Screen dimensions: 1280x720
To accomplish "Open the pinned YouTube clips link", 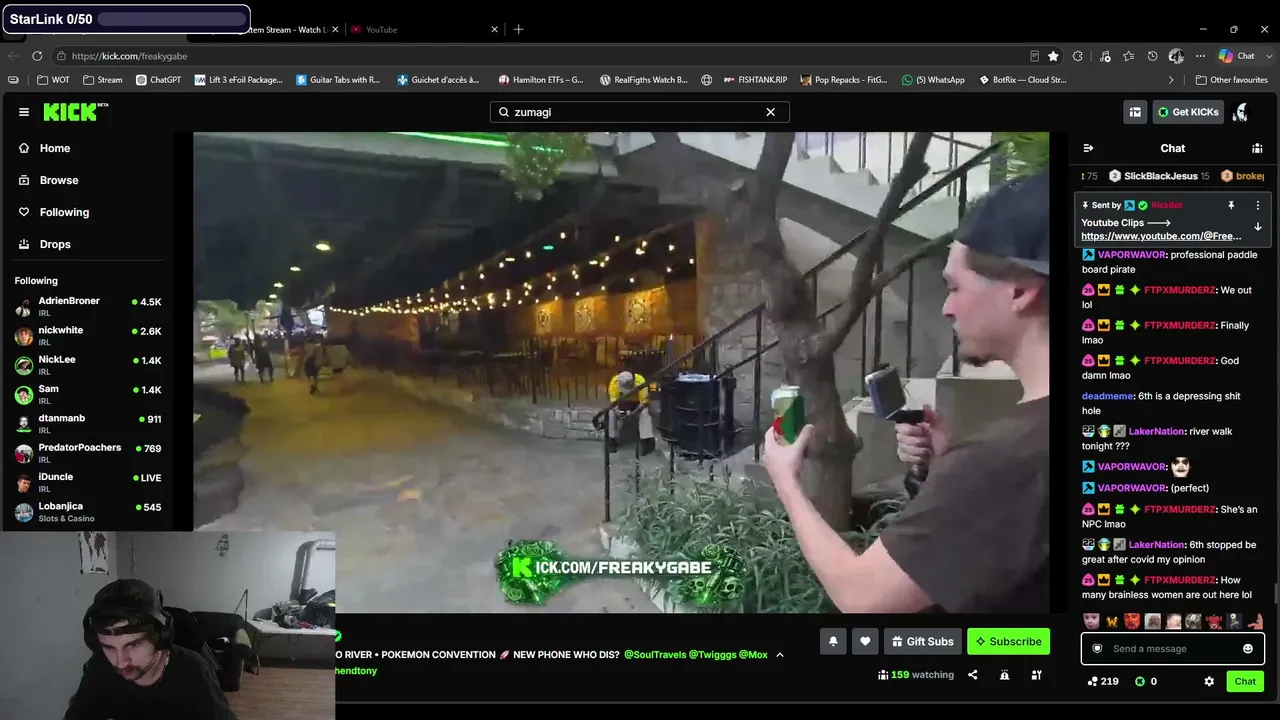I will (x=1161, y=236).
